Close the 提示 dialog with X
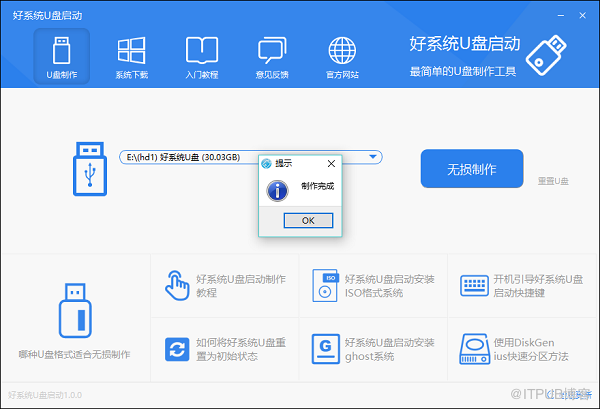This screenshot has width=600, height=409. (331, 164)
